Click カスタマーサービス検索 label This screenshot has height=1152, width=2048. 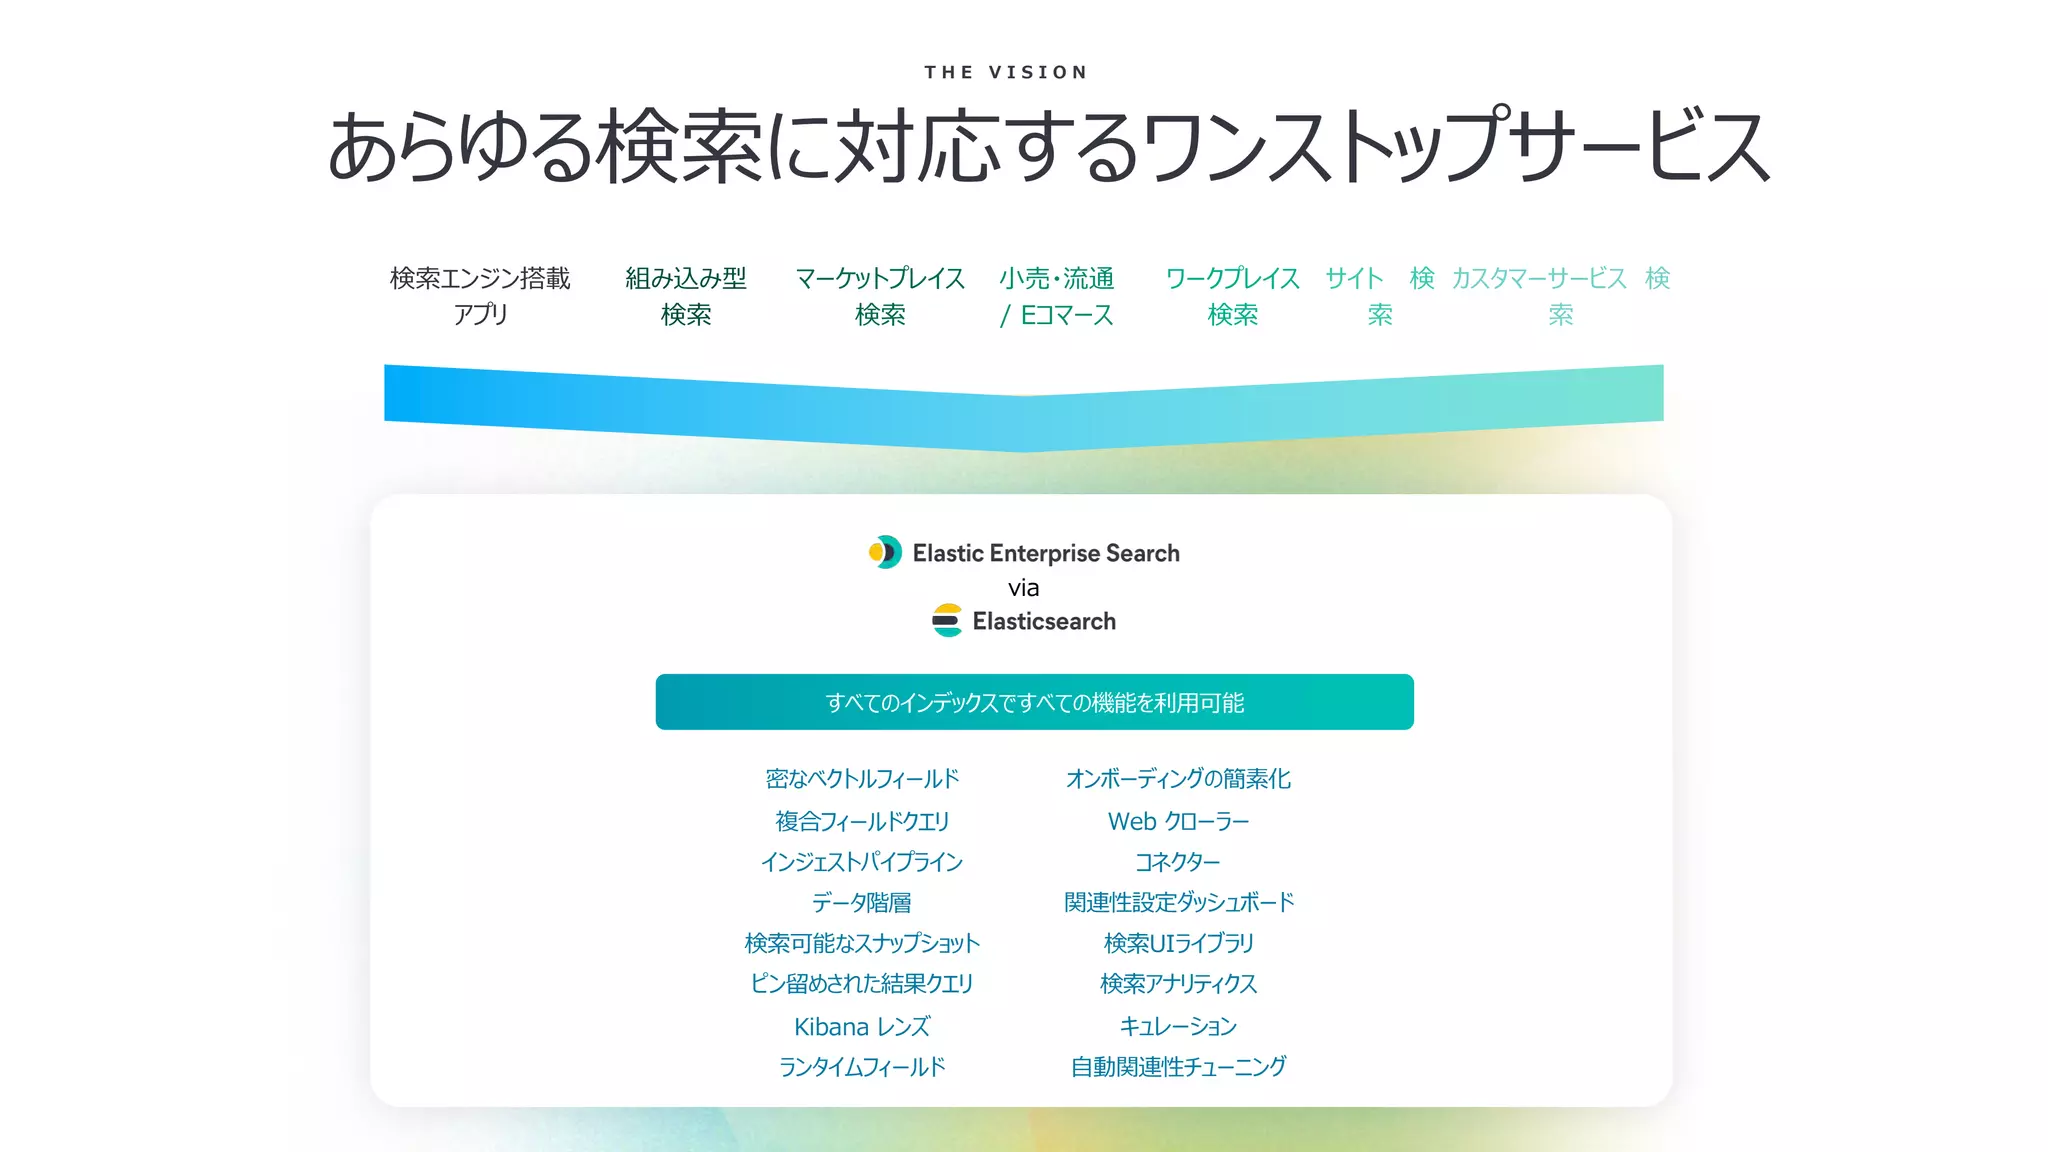click(x=1561, y=296)
